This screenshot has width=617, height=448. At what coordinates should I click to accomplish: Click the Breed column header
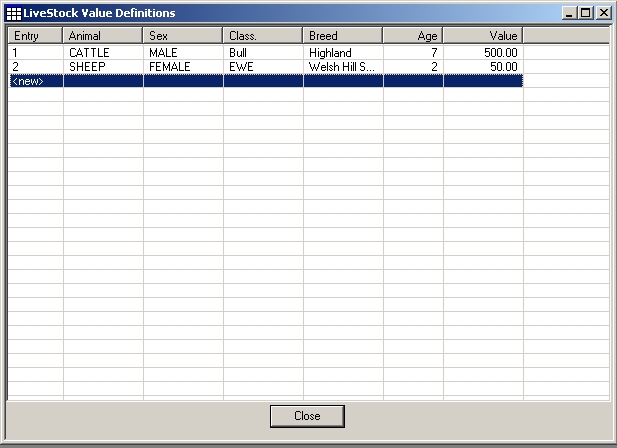343,36
